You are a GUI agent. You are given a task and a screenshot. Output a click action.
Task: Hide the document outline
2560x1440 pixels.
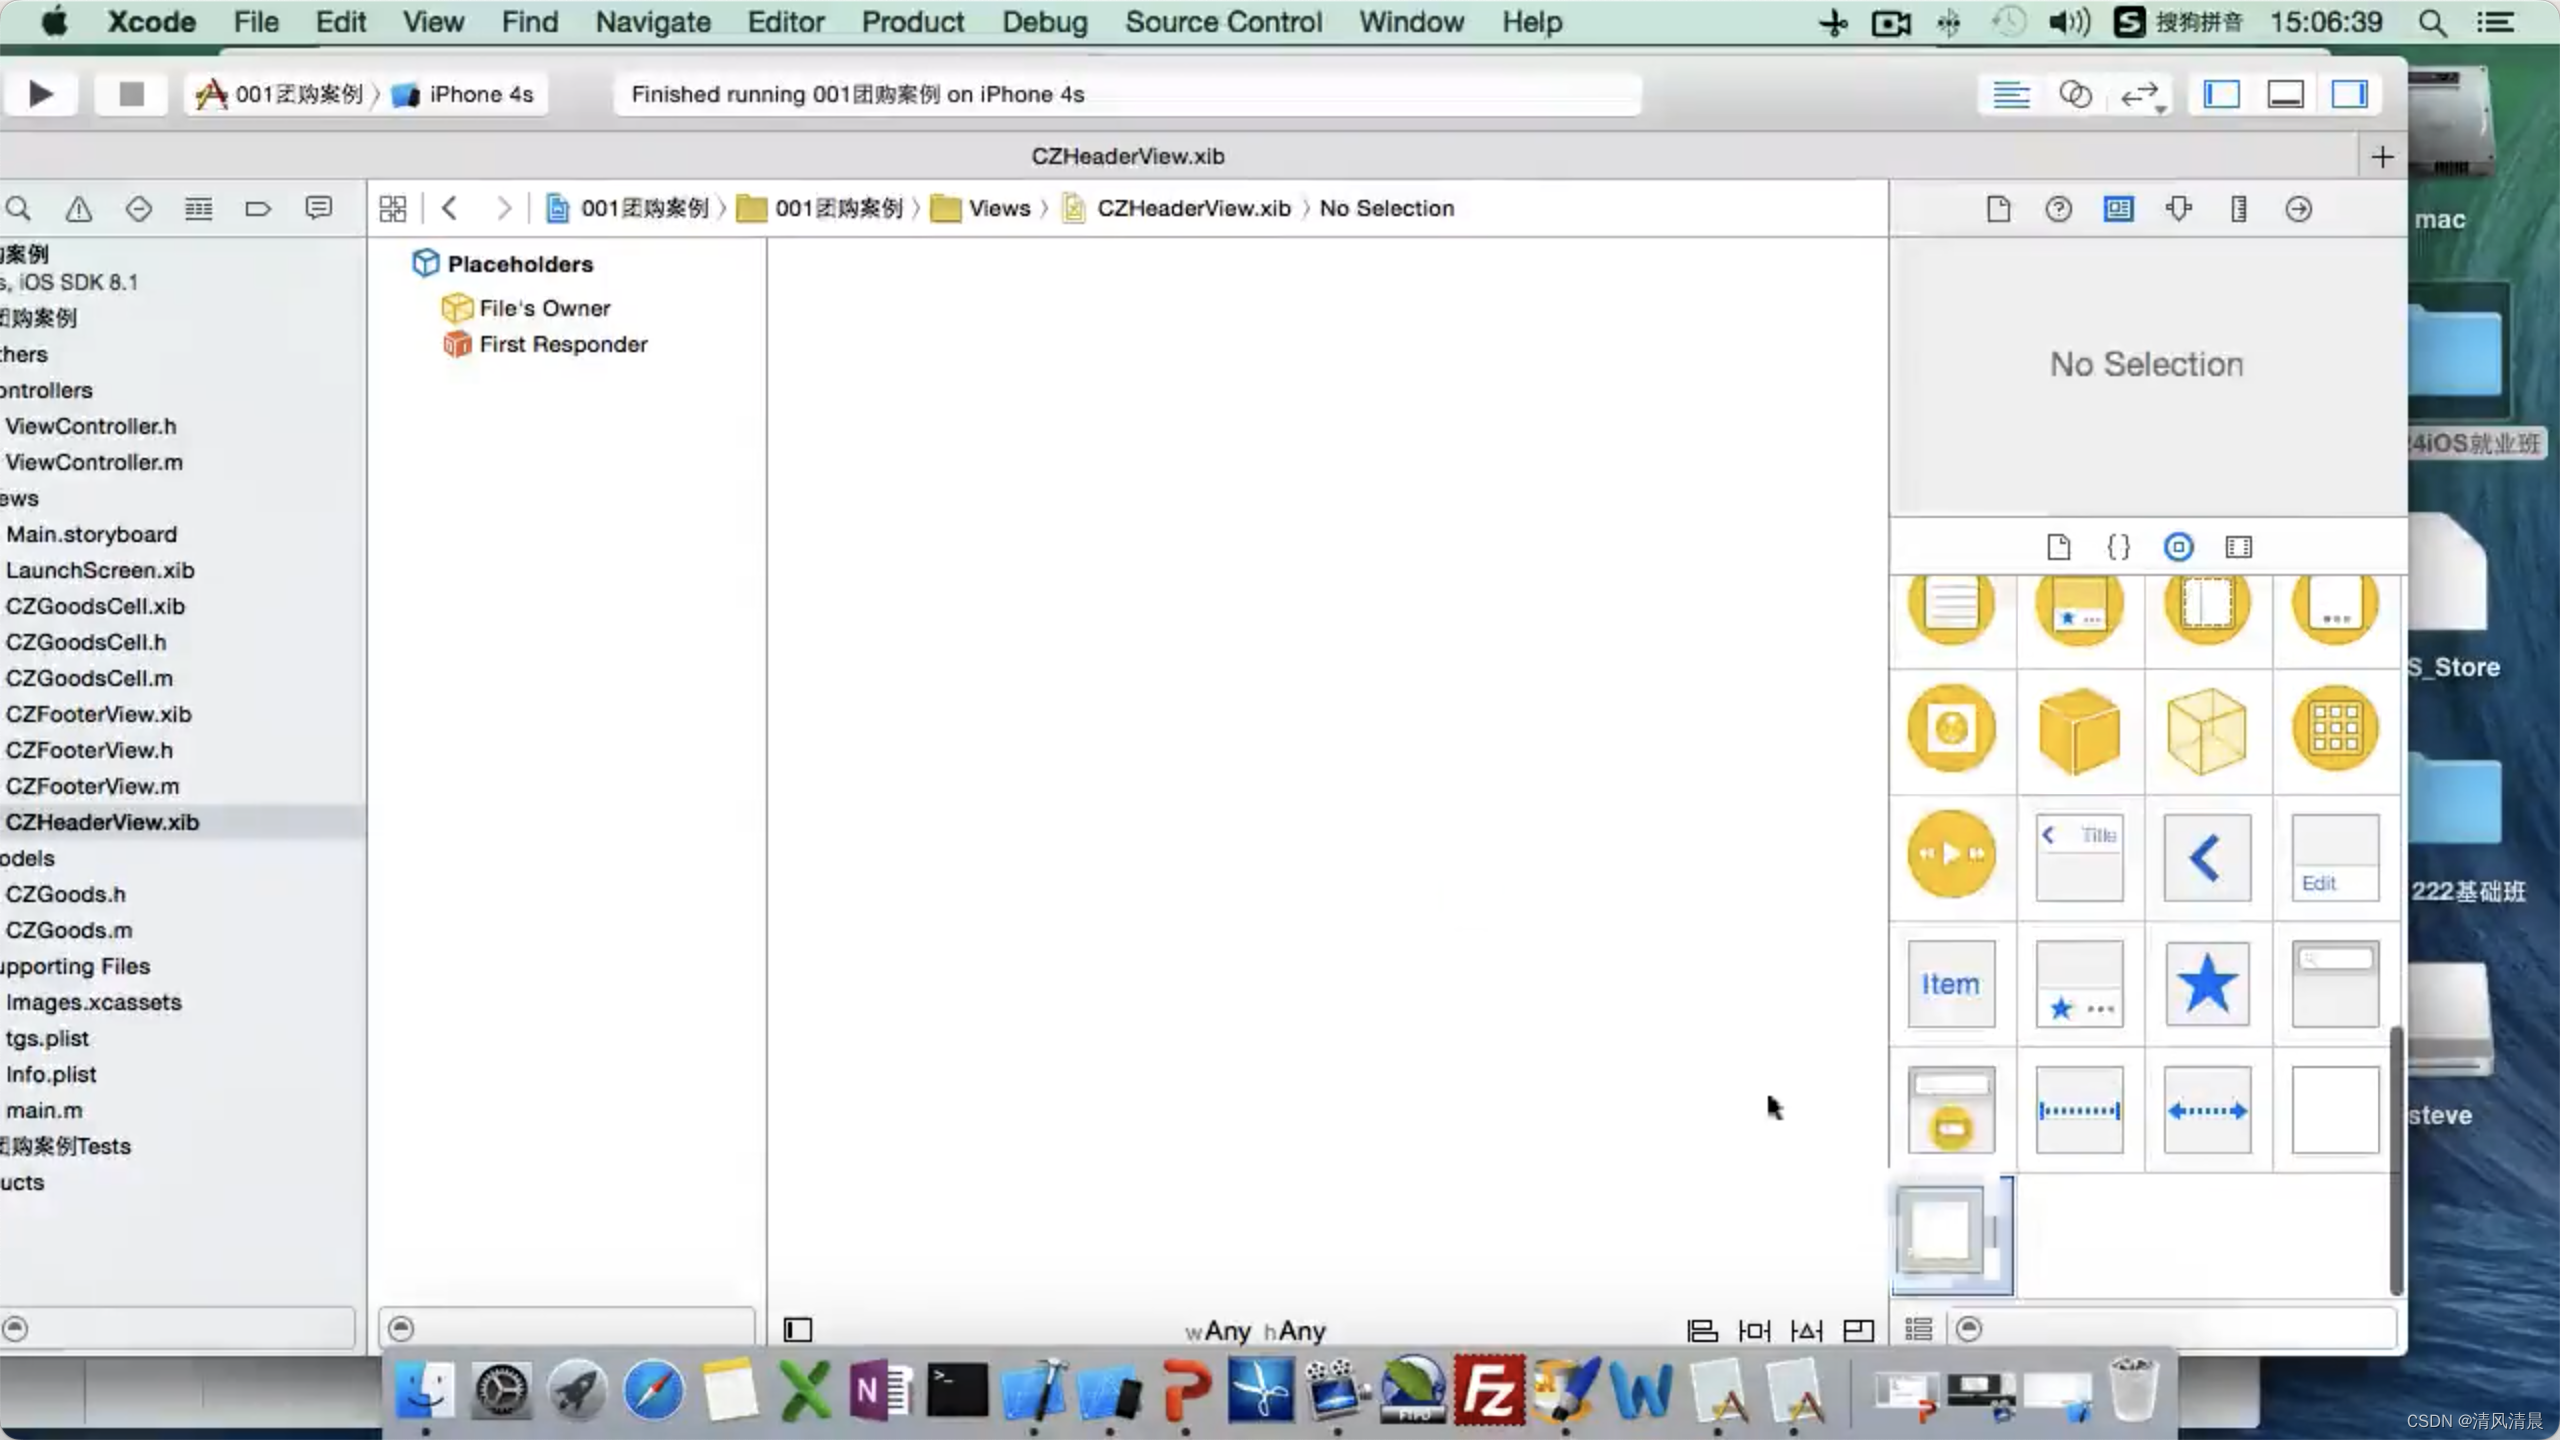click(x=797, y=1330)
